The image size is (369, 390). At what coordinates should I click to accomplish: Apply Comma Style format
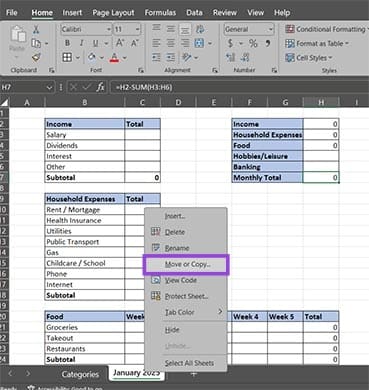click(x=267, y=43)
